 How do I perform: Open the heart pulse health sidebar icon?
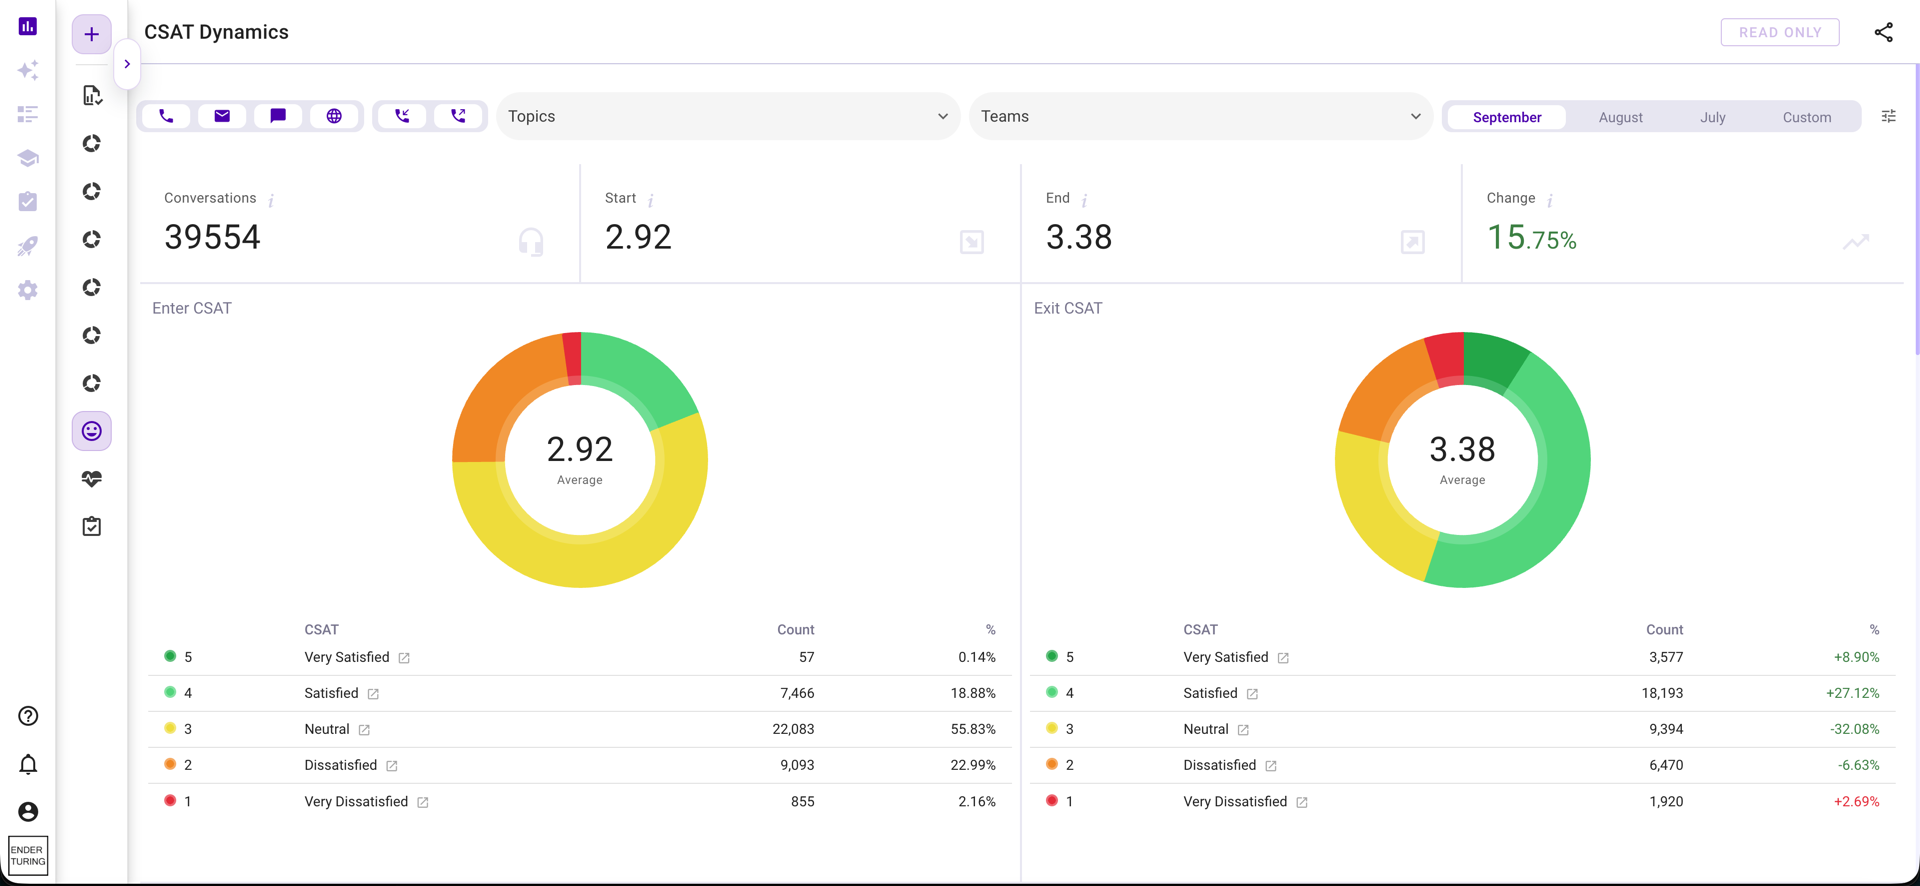pyautogui.click(x=92, y=479)
